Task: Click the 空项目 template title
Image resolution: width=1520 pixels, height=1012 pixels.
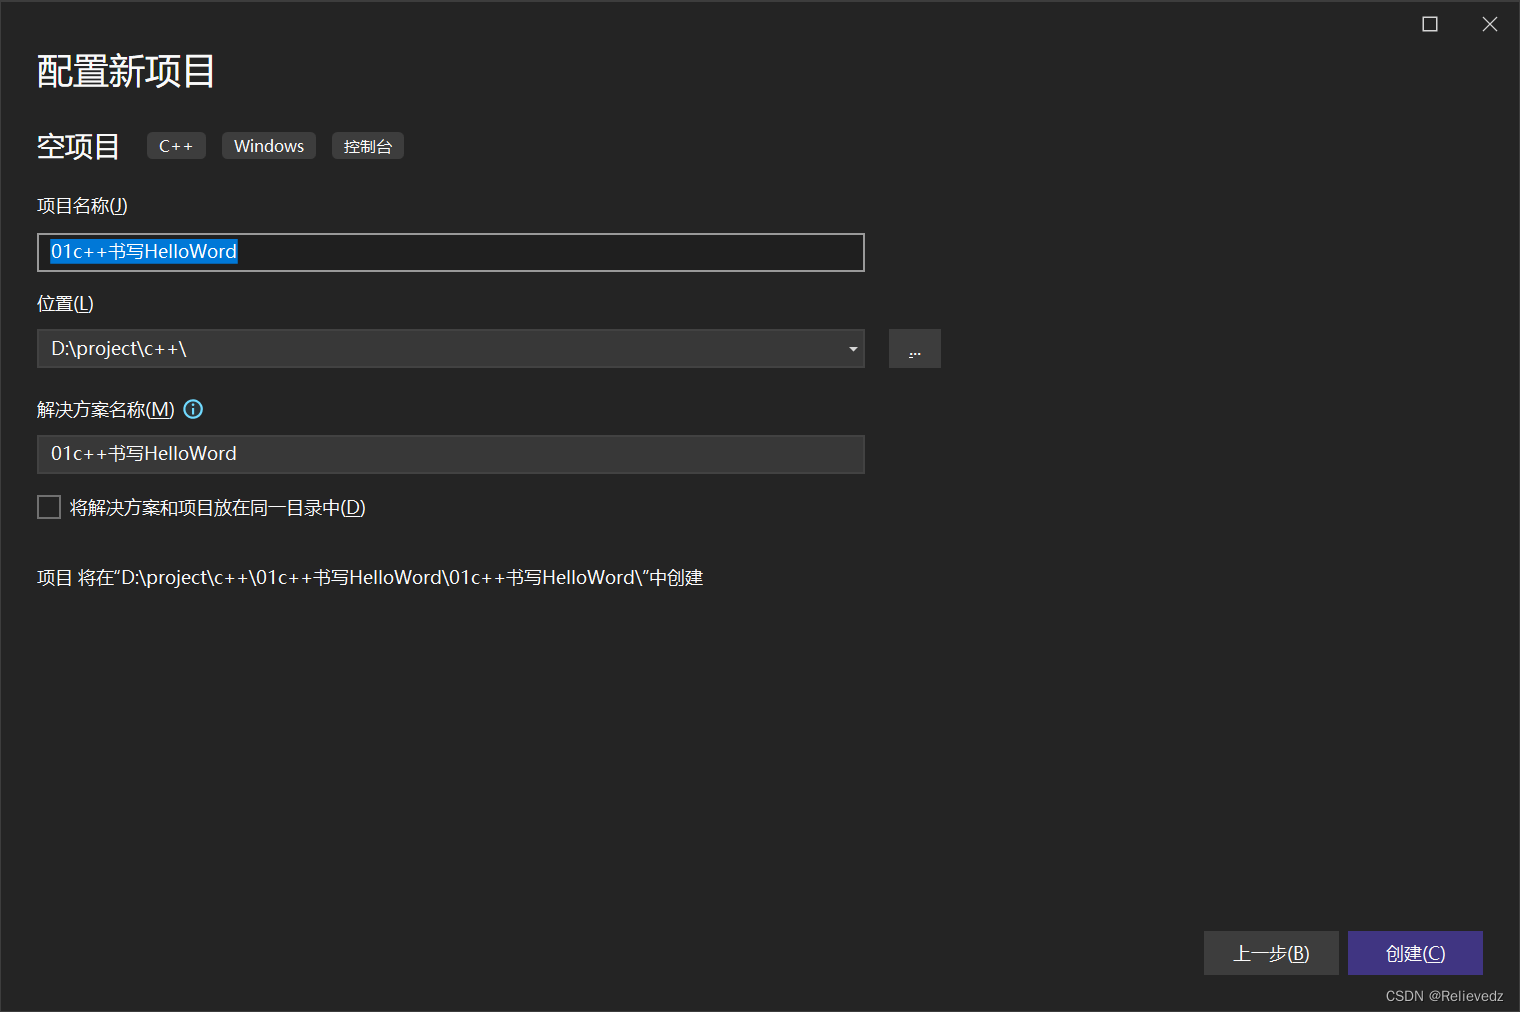Action: coord(78,146)
